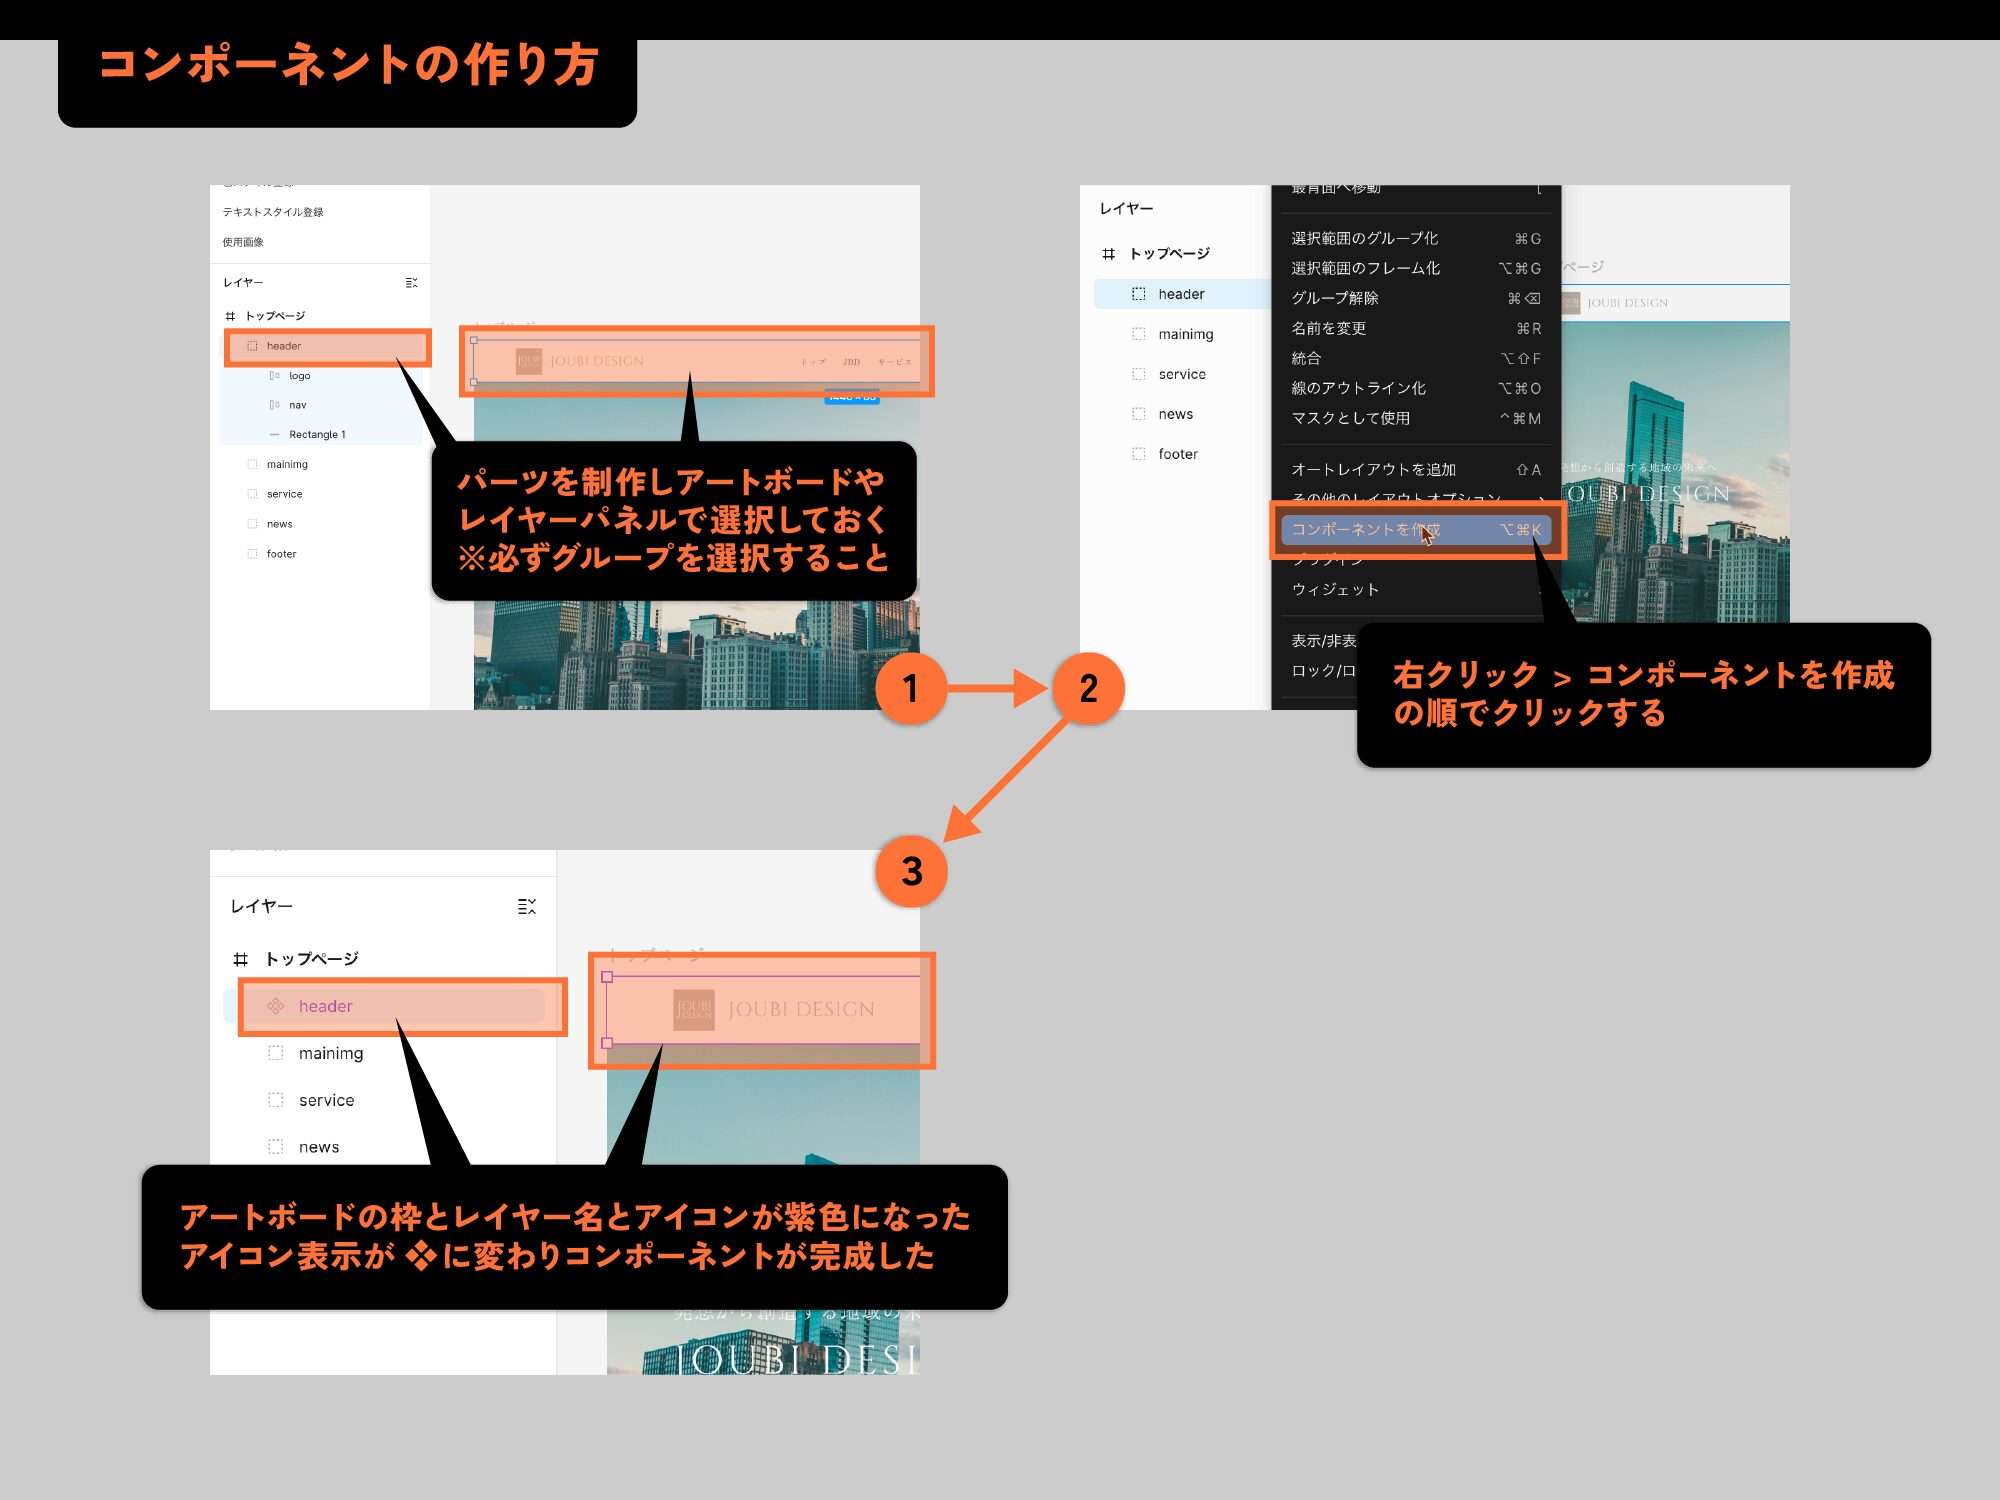2000x1500 pixels.
Task: Open テキストスタイル登録 page in first screenshot
Action: (273, 212)
